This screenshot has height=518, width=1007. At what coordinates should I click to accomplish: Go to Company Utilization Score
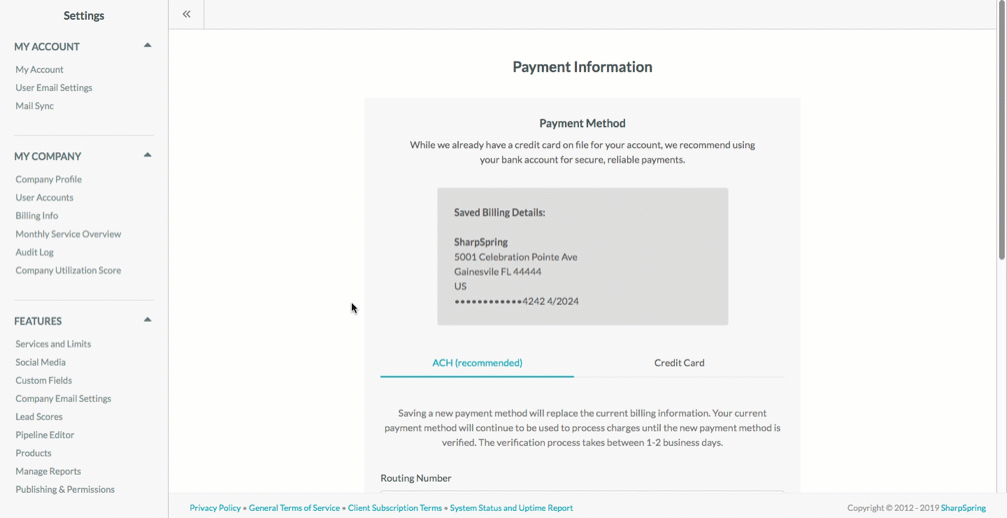(x=68, y=270)
